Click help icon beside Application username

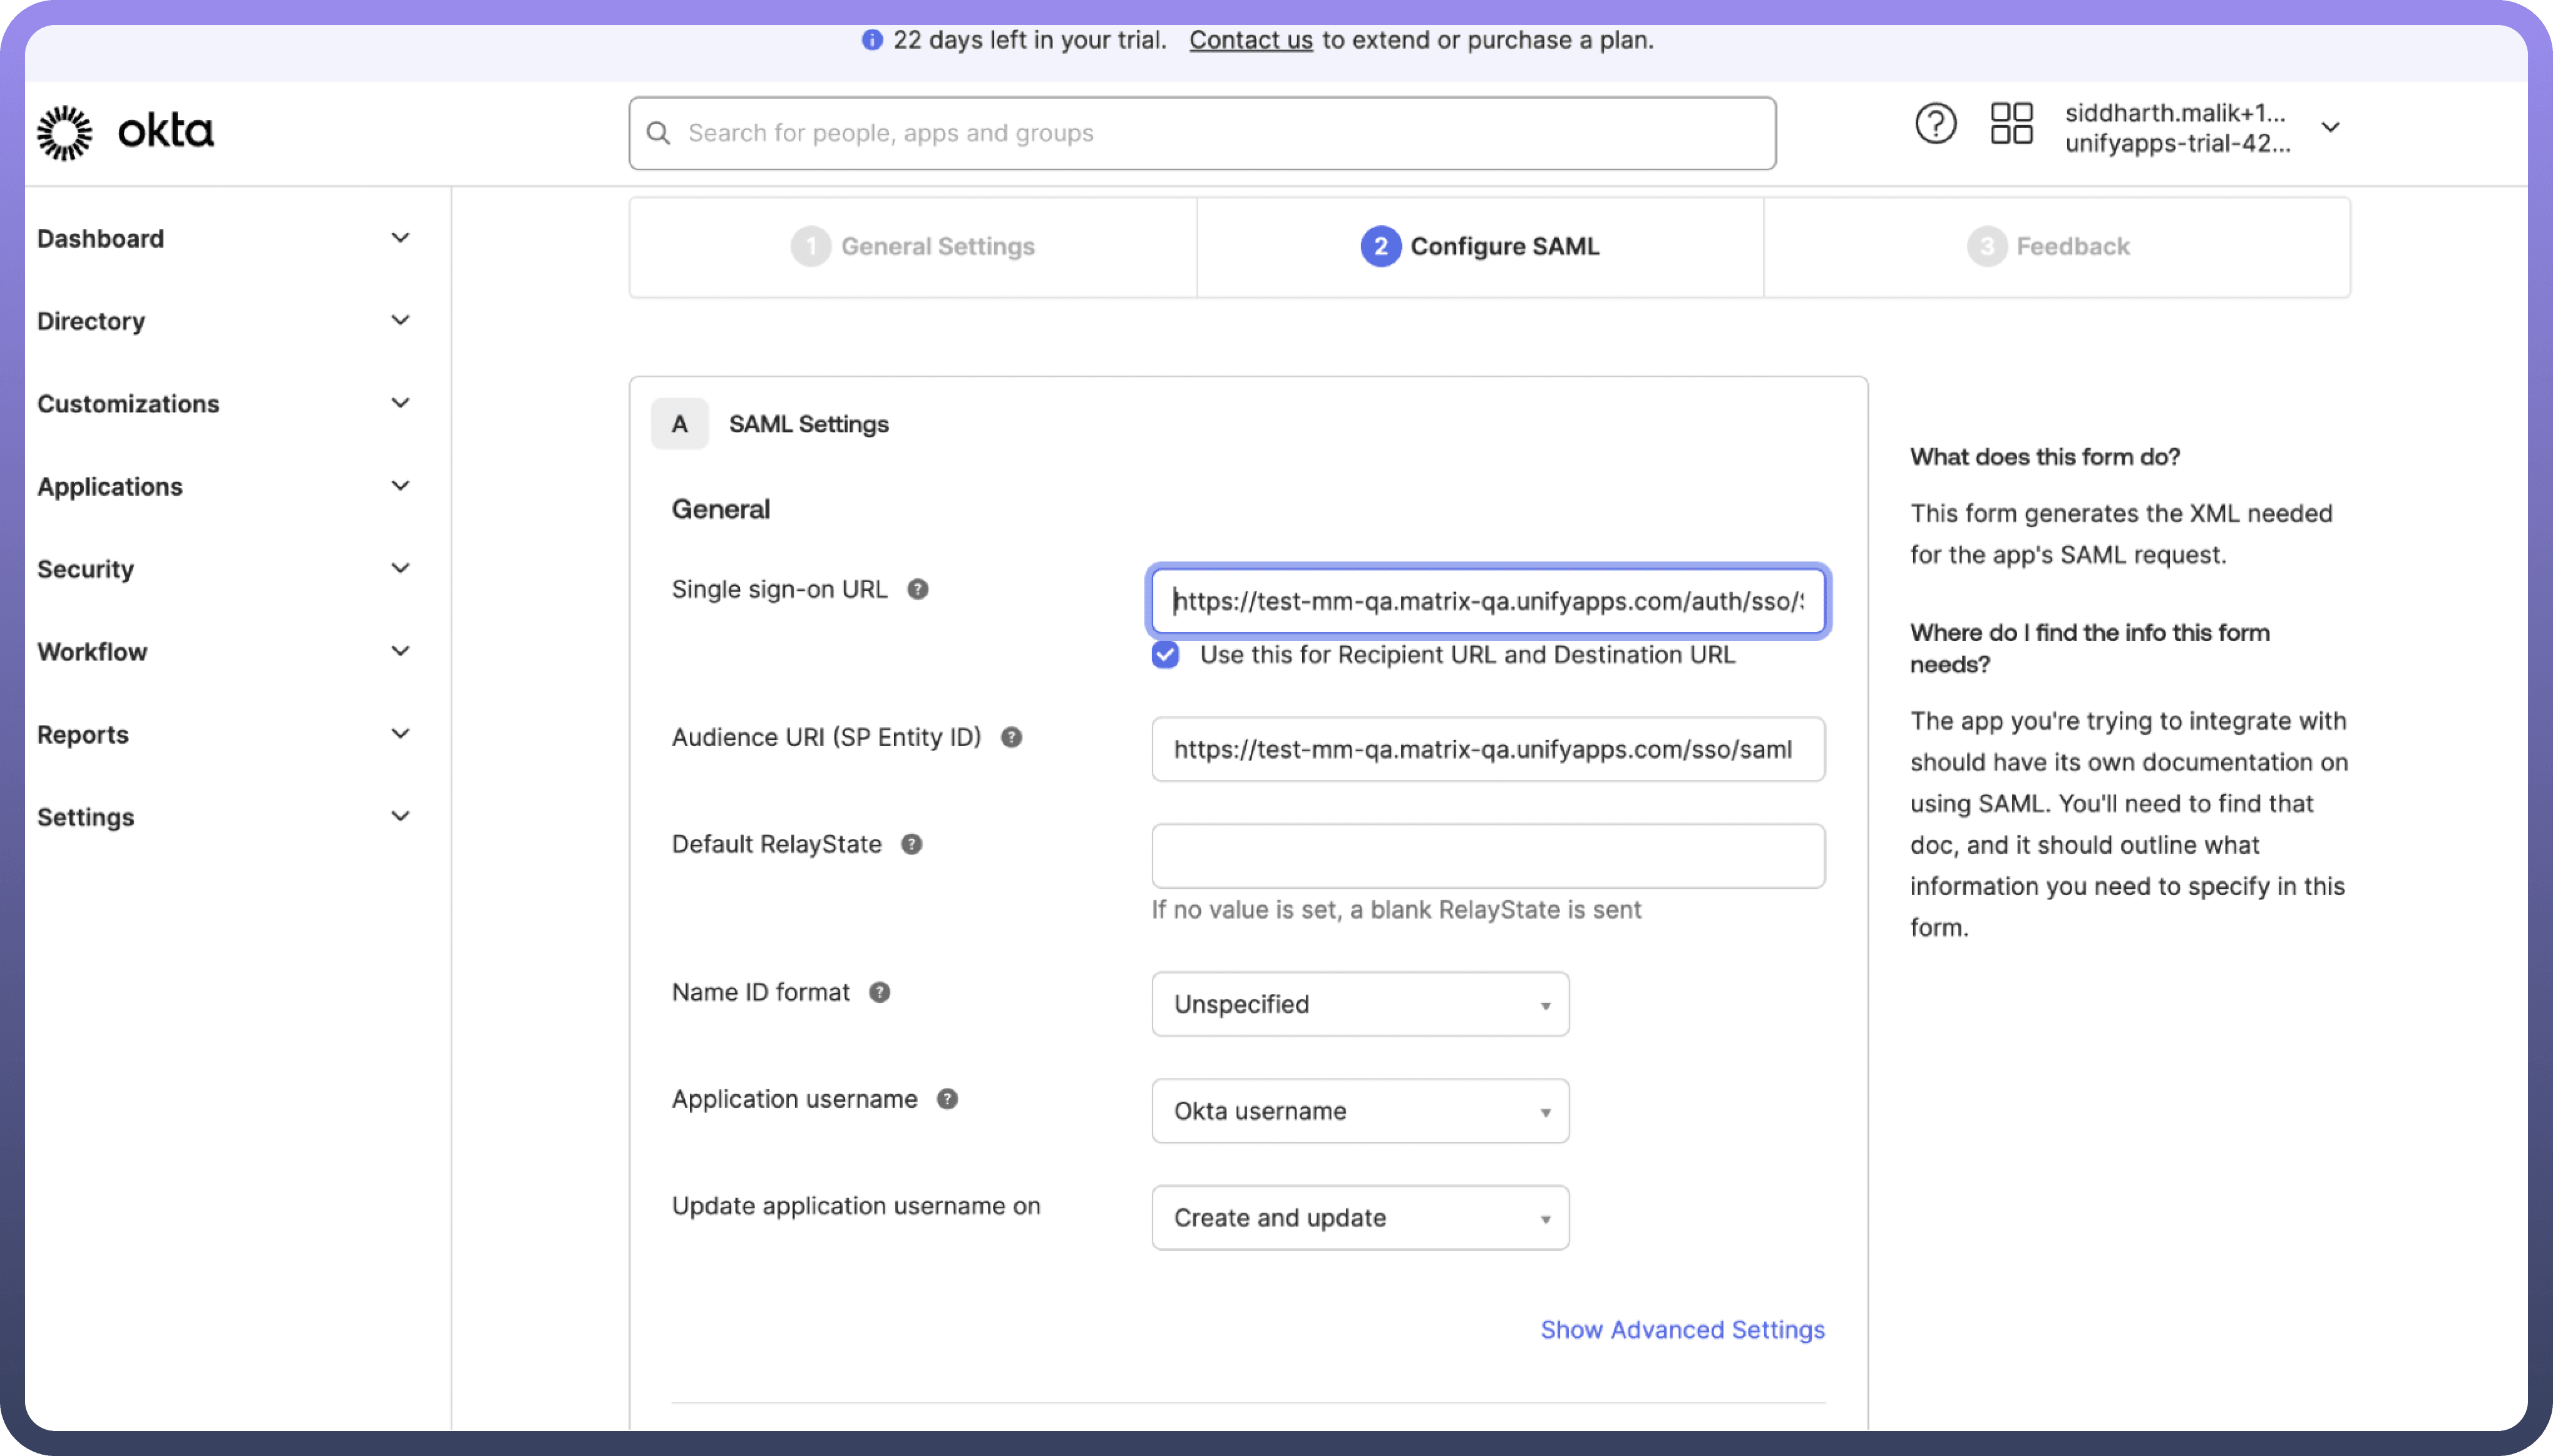[947, 1100]
